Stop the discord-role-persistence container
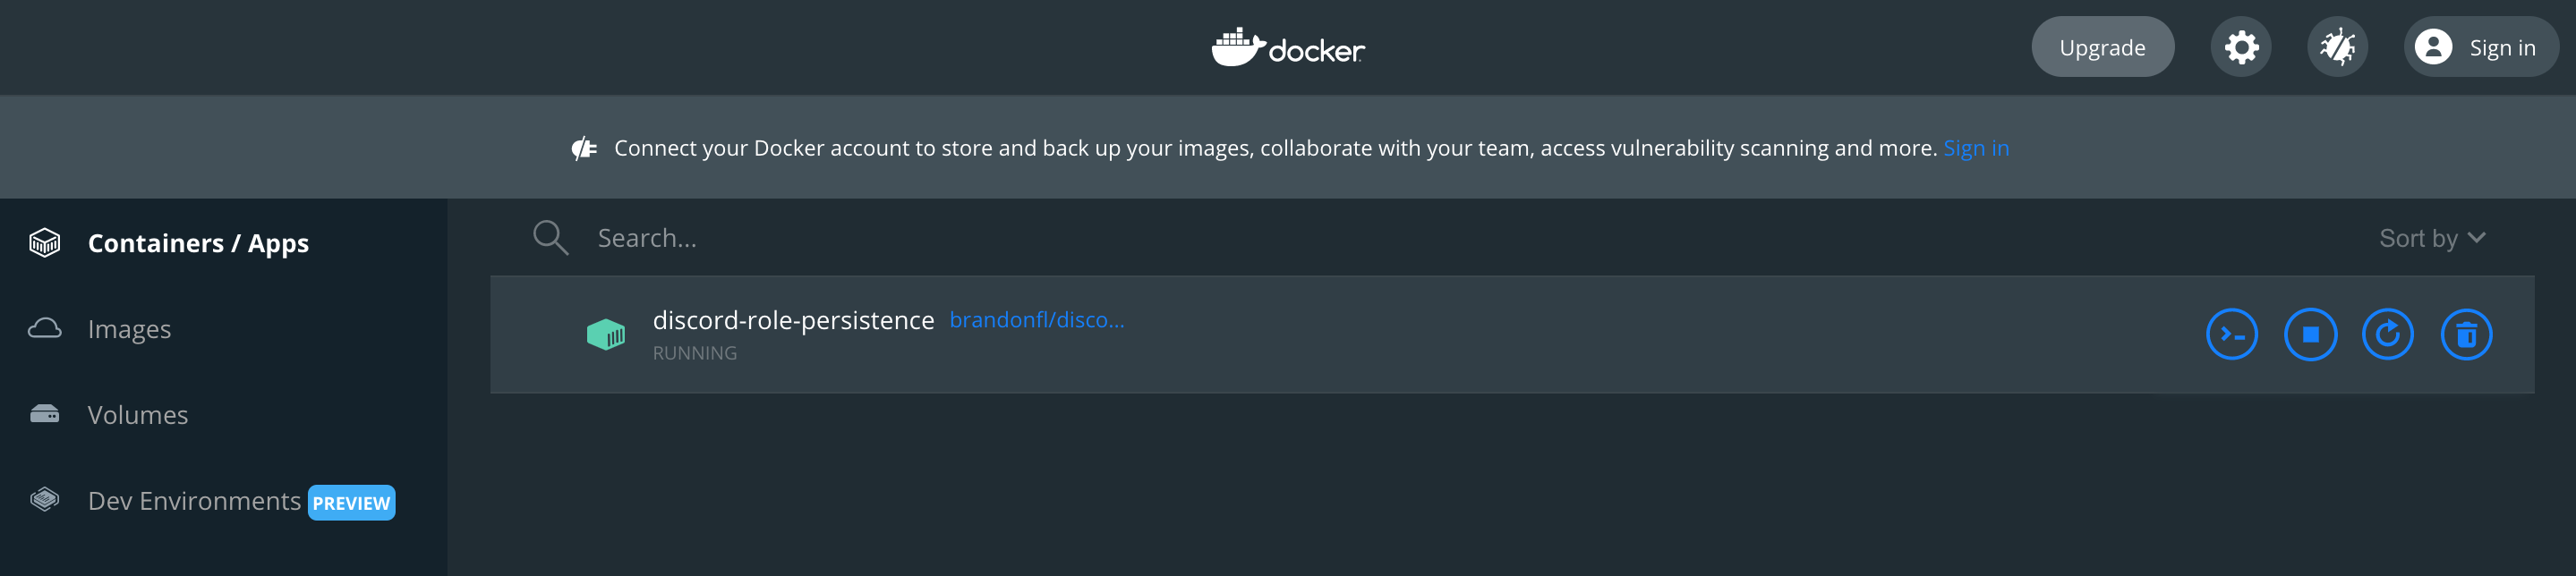Screen dimensions: 2576x576 (x=2309, y=334)
